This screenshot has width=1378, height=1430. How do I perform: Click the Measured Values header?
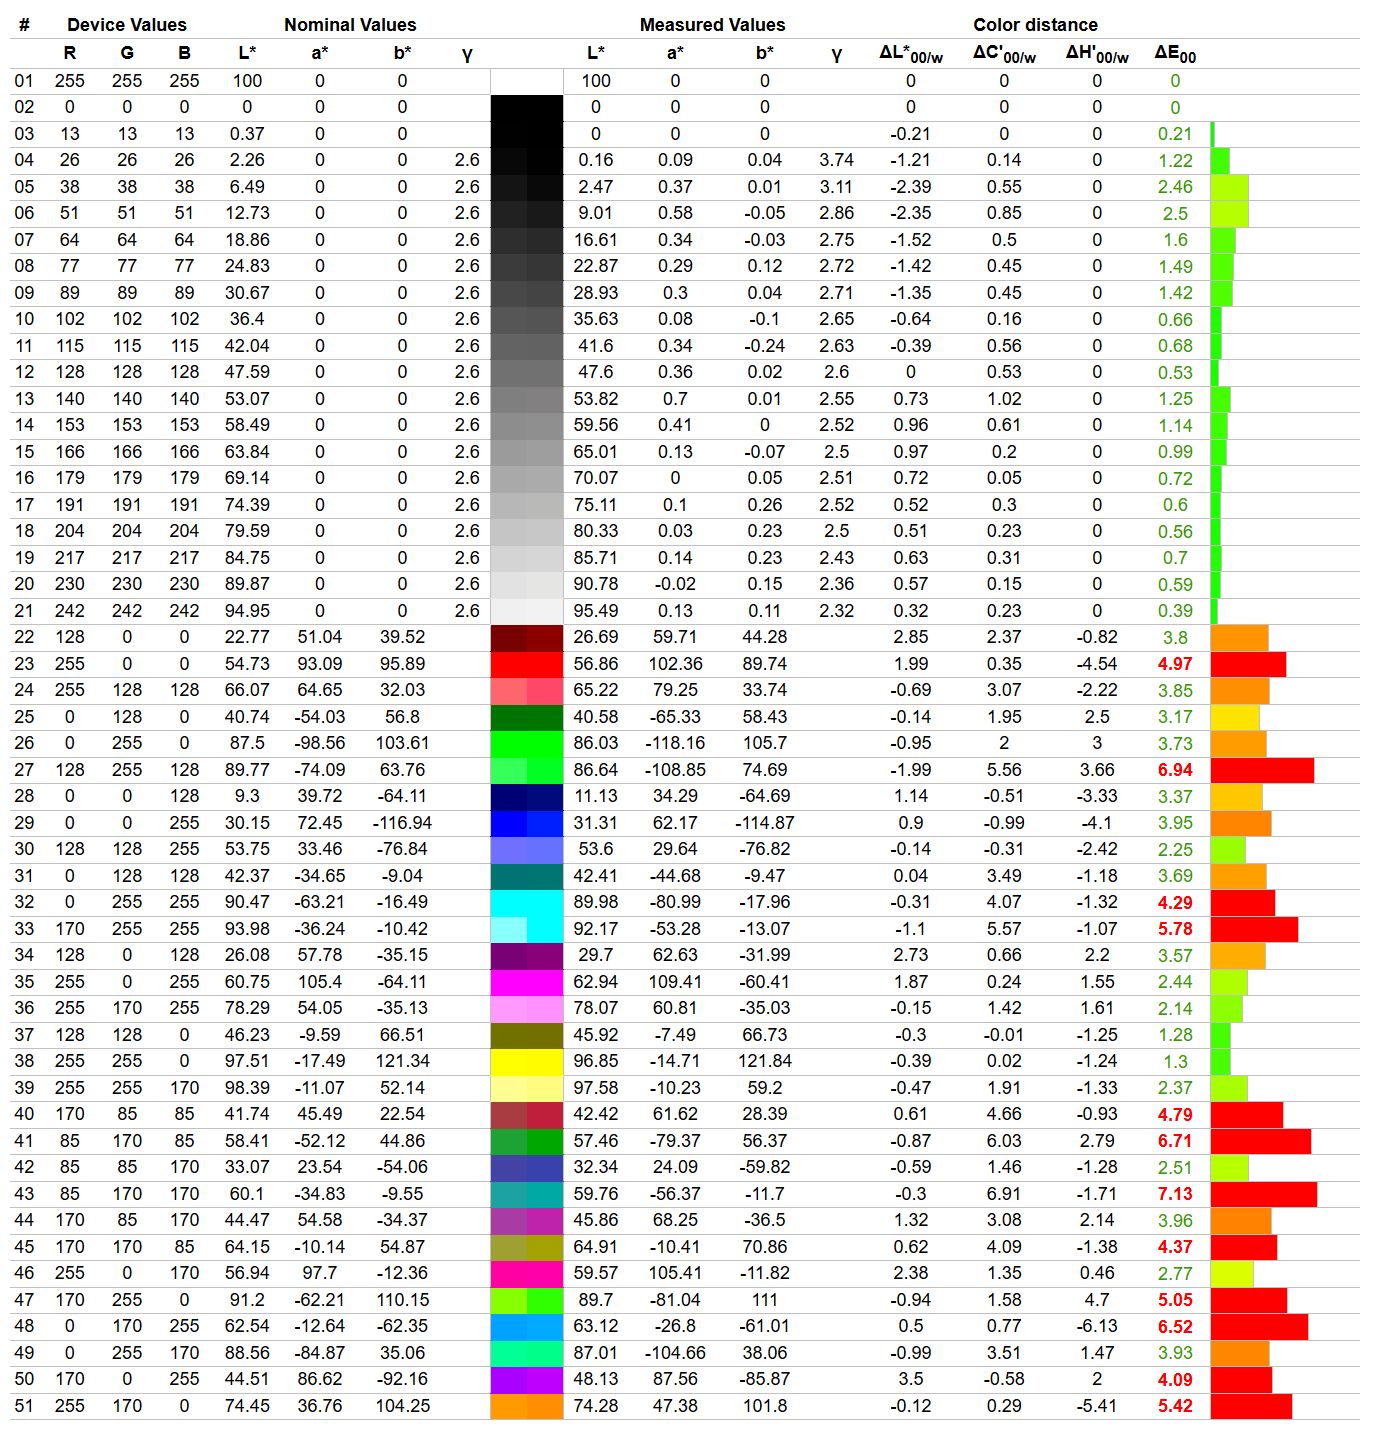[x=712, y=25]
